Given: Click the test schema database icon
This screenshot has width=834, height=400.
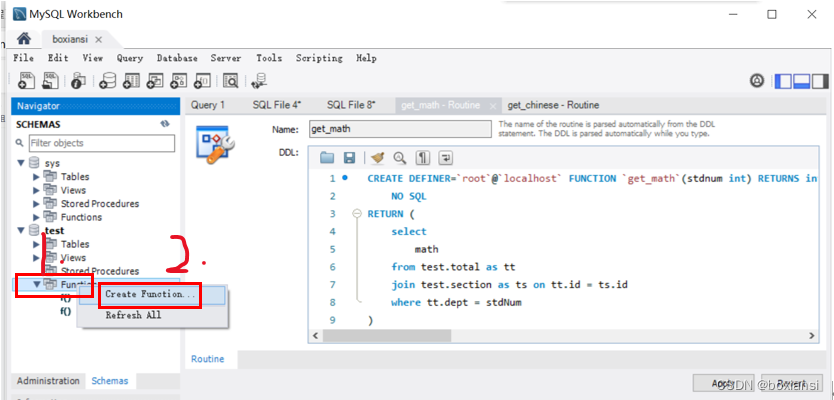Looking at the screenshot, I should coord(35,230).
